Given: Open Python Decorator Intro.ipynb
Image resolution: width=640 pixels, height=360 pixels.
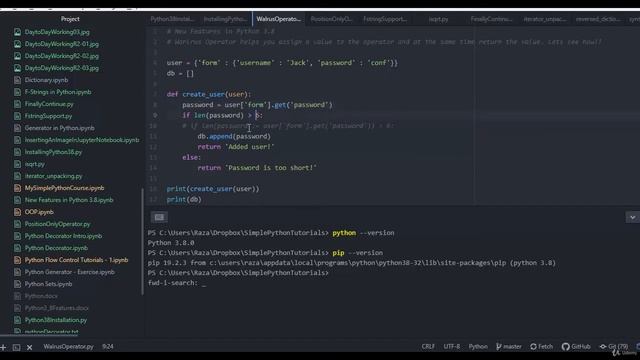Looking at the screenshot, I should (63, 236).
